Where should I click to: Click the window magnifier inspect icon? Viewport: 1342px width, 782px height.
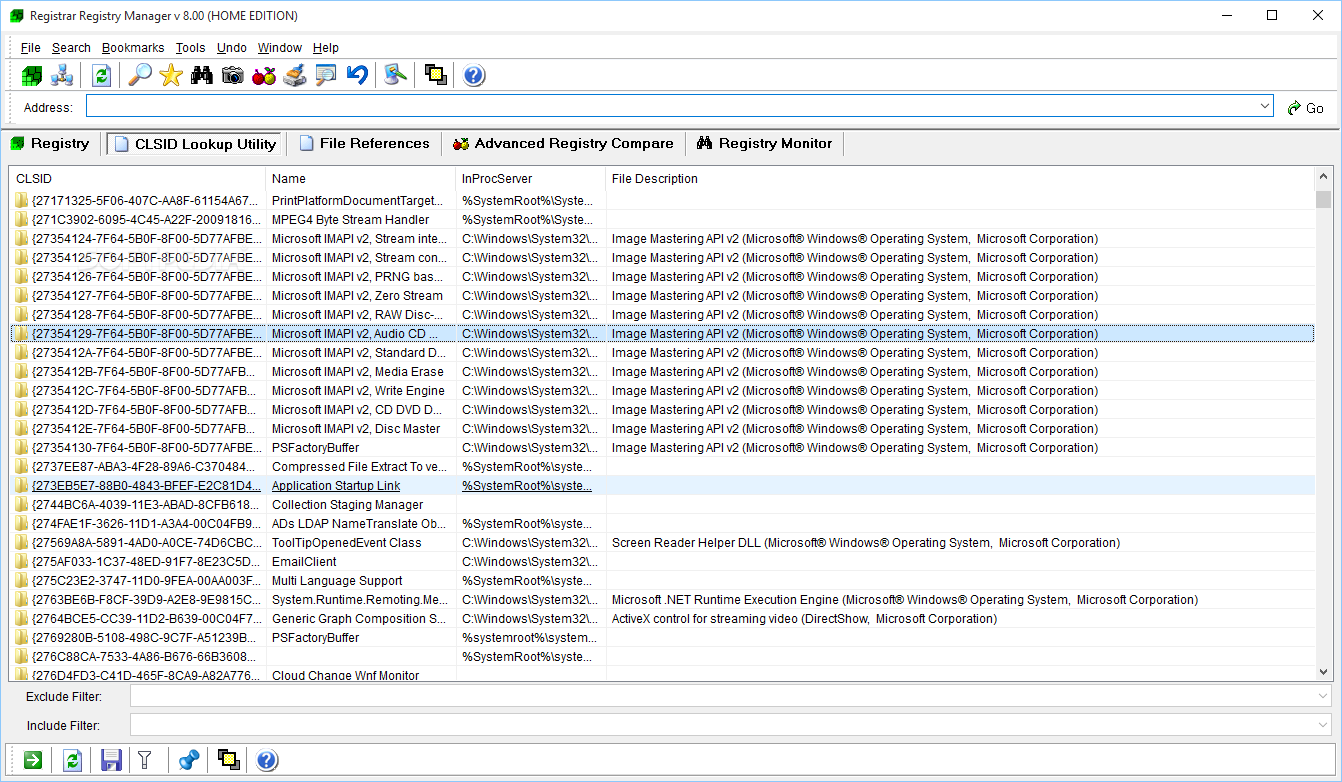click(x=325, y=76)
